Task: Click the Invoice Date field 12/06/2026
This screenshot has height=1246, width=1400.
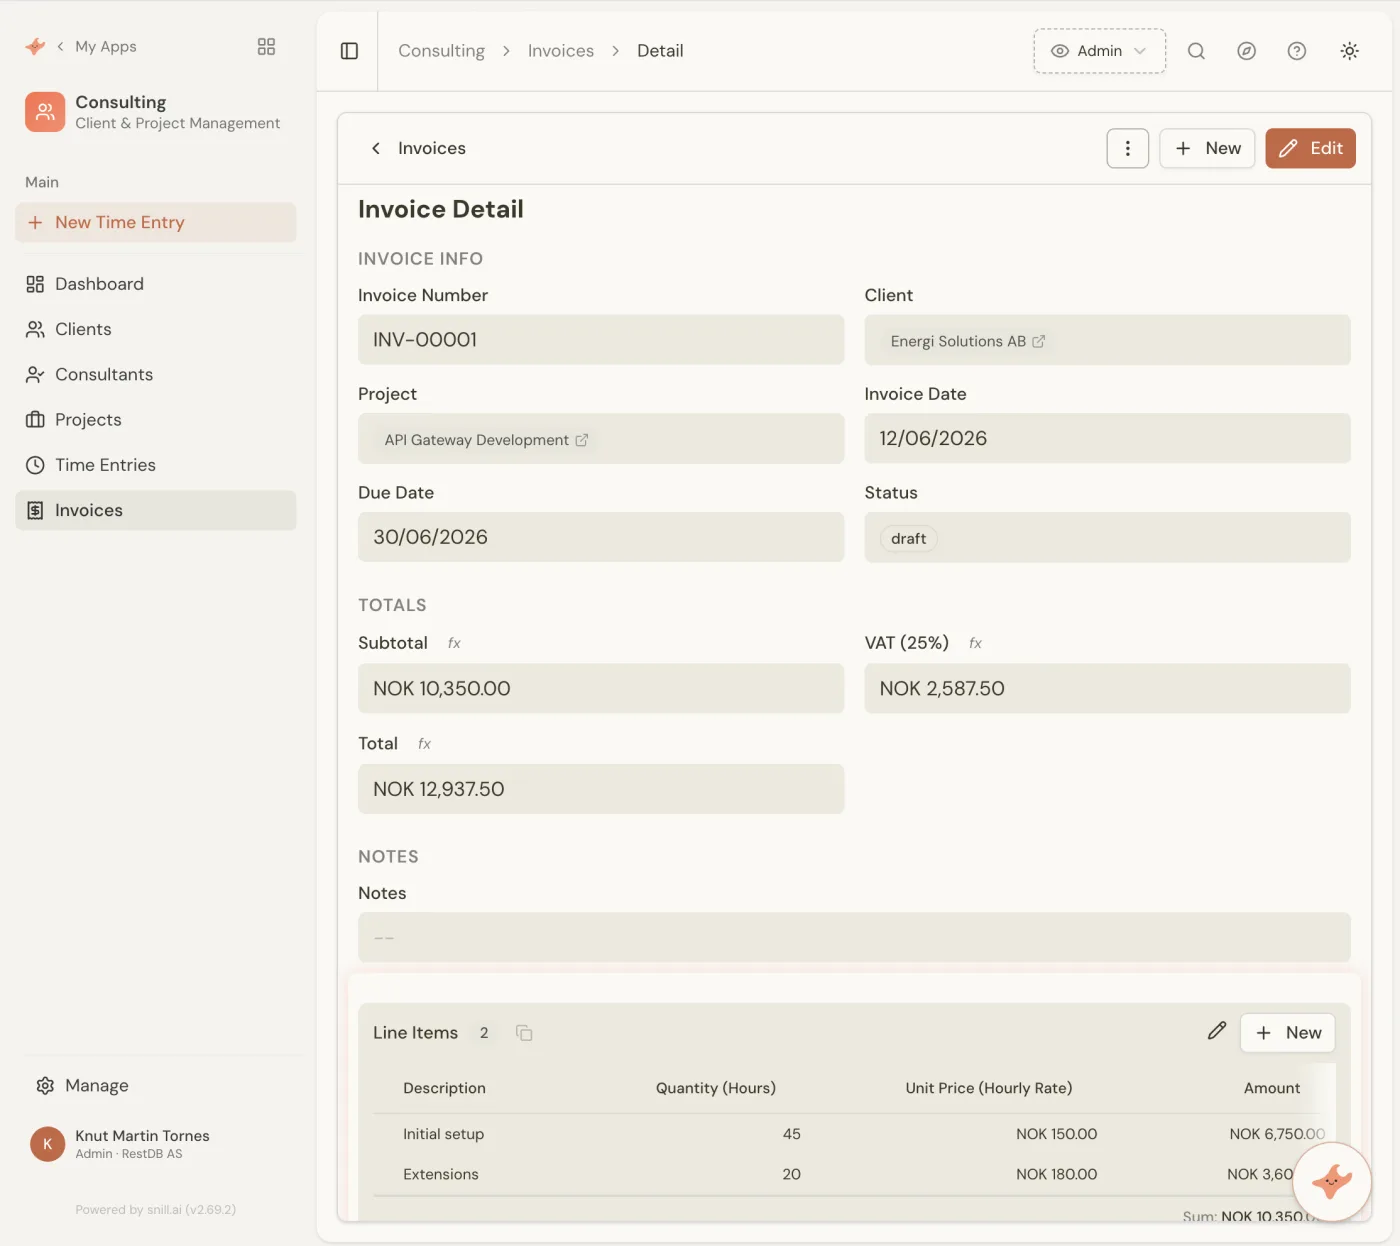Action: [x=1107, y=438]
